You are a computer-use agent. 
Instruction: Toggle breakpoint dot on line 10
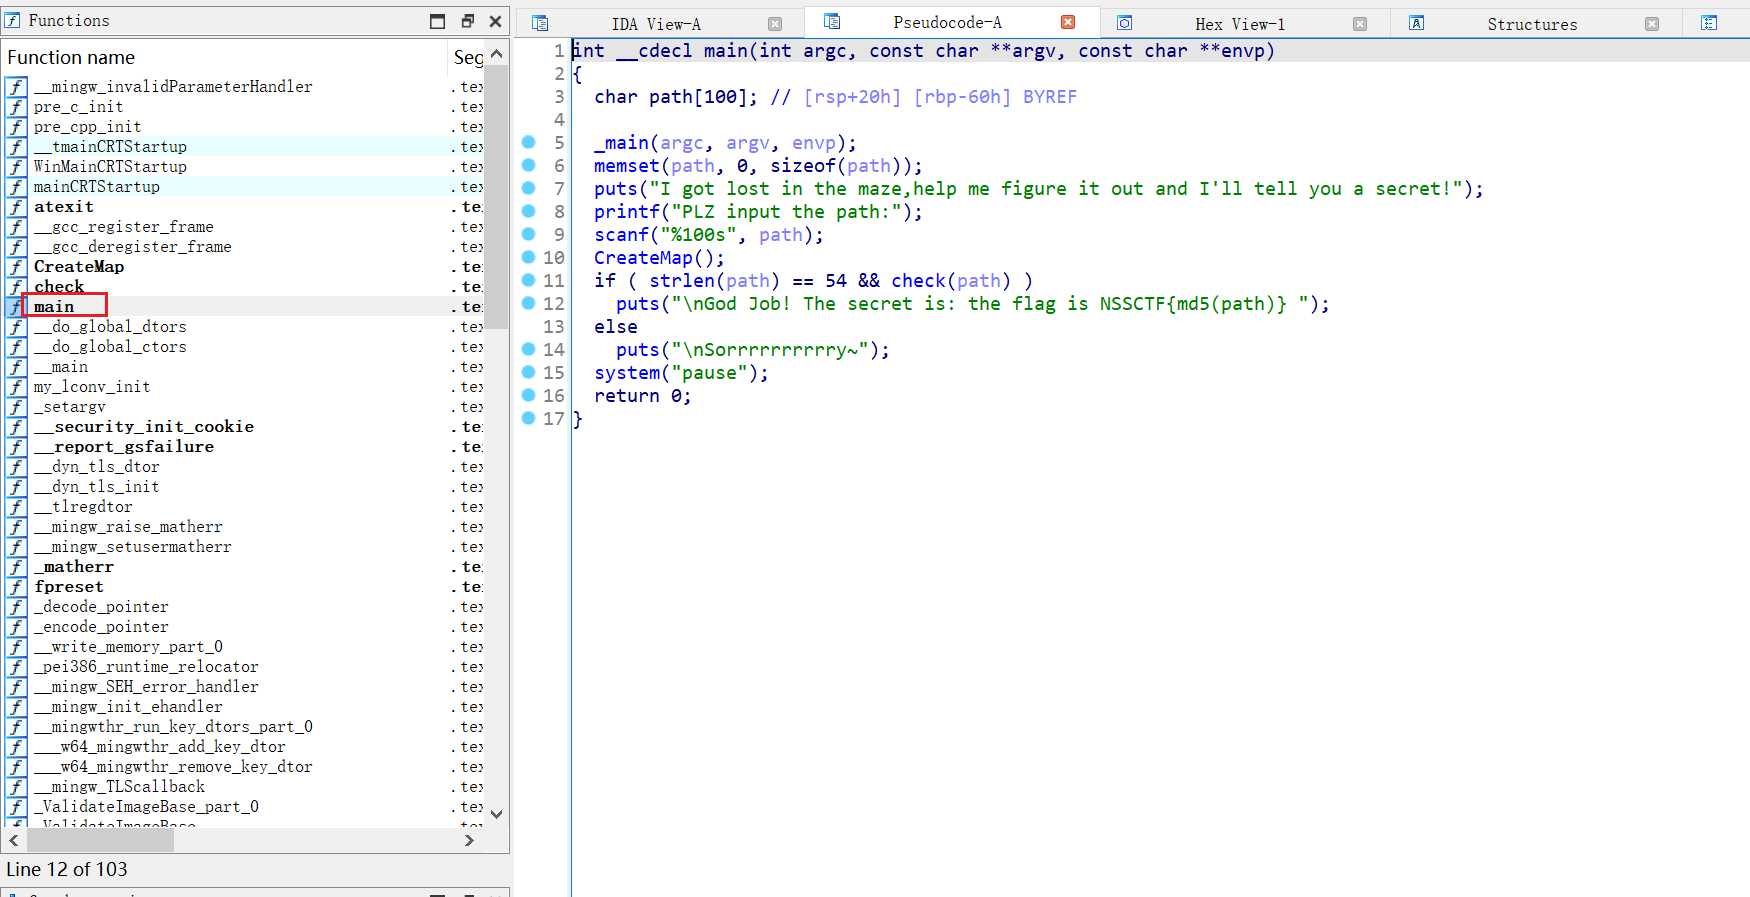pos(529,257)
